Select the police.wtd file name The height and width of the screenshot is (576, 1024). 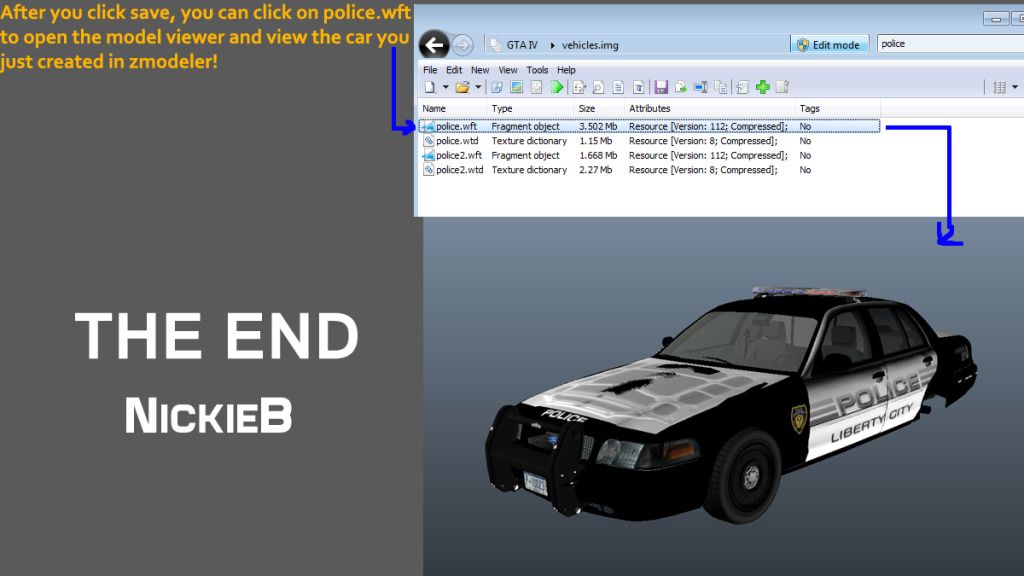click(x=457, y=141)
